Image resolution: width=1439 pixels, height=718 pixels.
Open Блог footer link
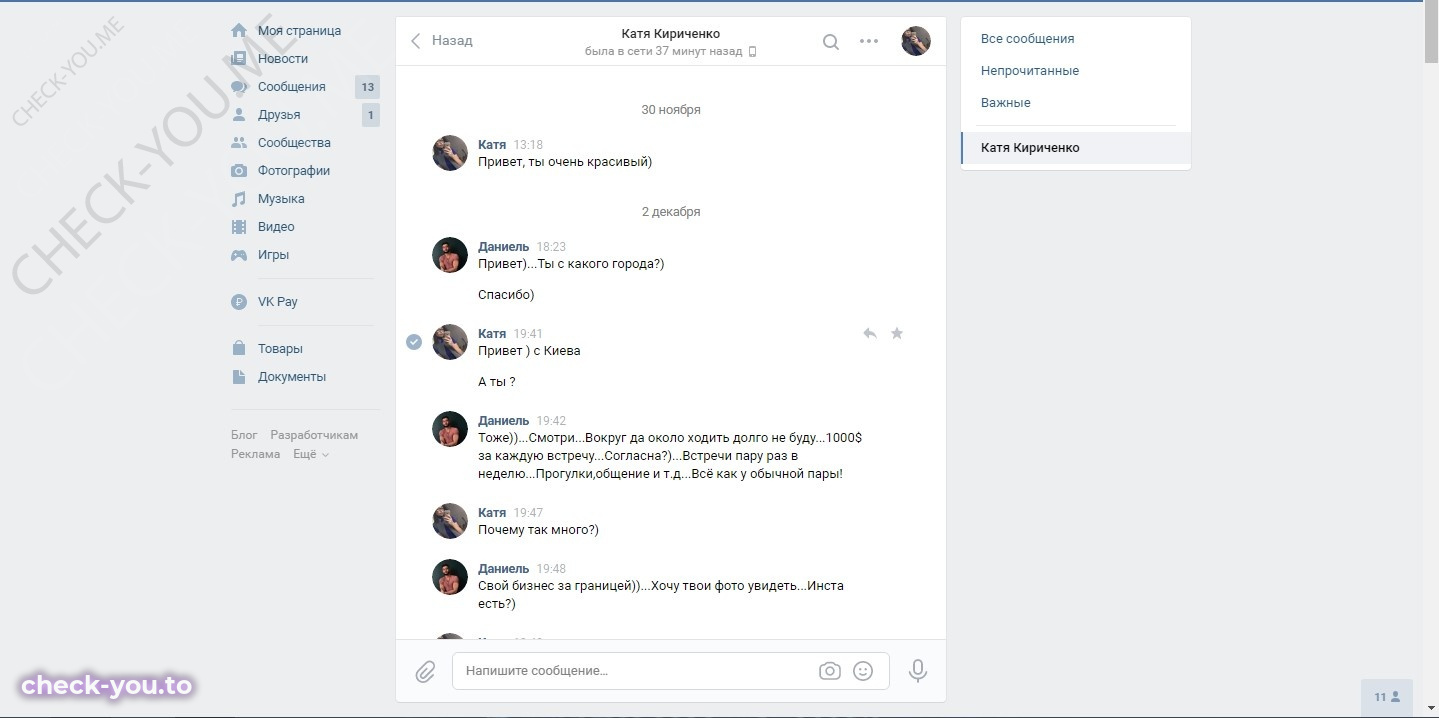click(x=244, y=435)
